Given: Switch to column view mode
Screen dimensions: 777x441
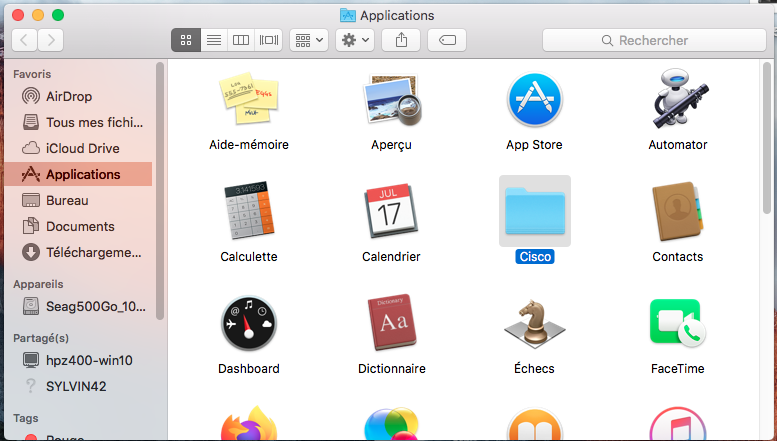Looking at the screenshot, I should pyautogui.click(x=240, y=40).
